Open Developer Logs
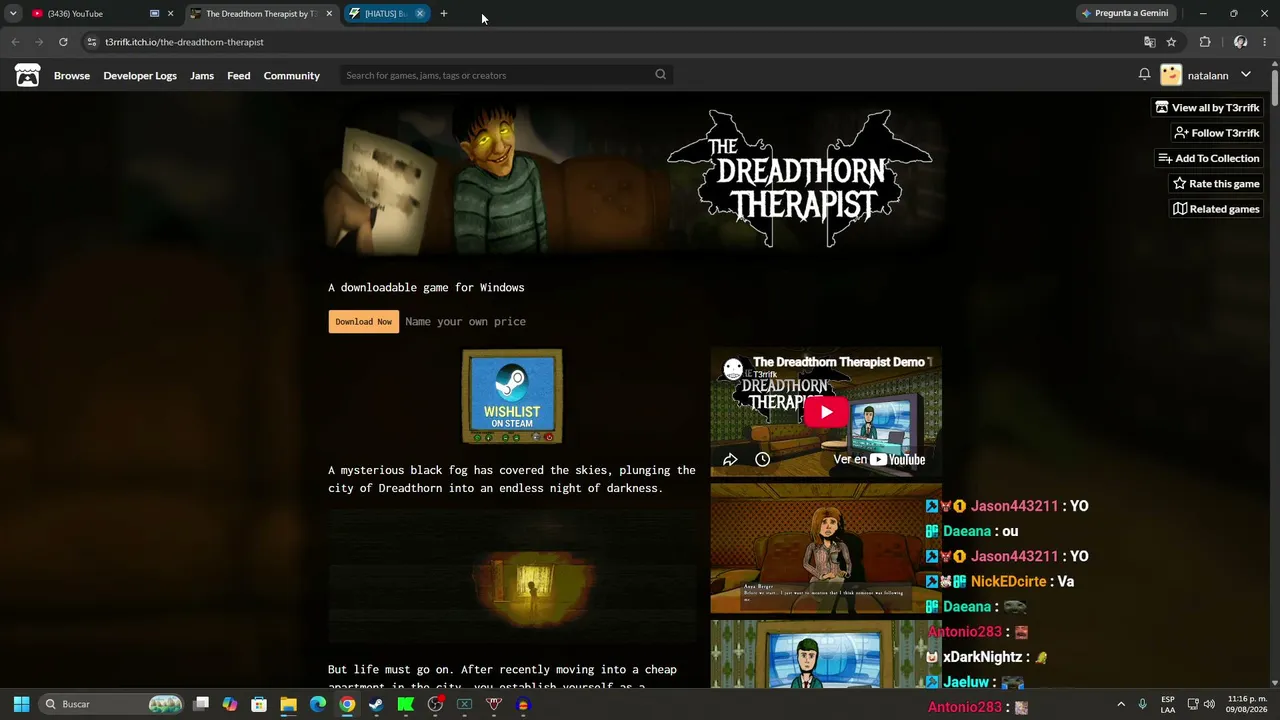Screen dimensions: 1280x720 coord(140,75)
